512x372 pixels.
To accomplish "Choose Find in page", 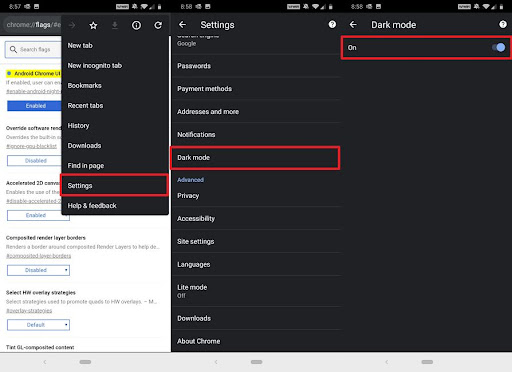I will (115, 165).
